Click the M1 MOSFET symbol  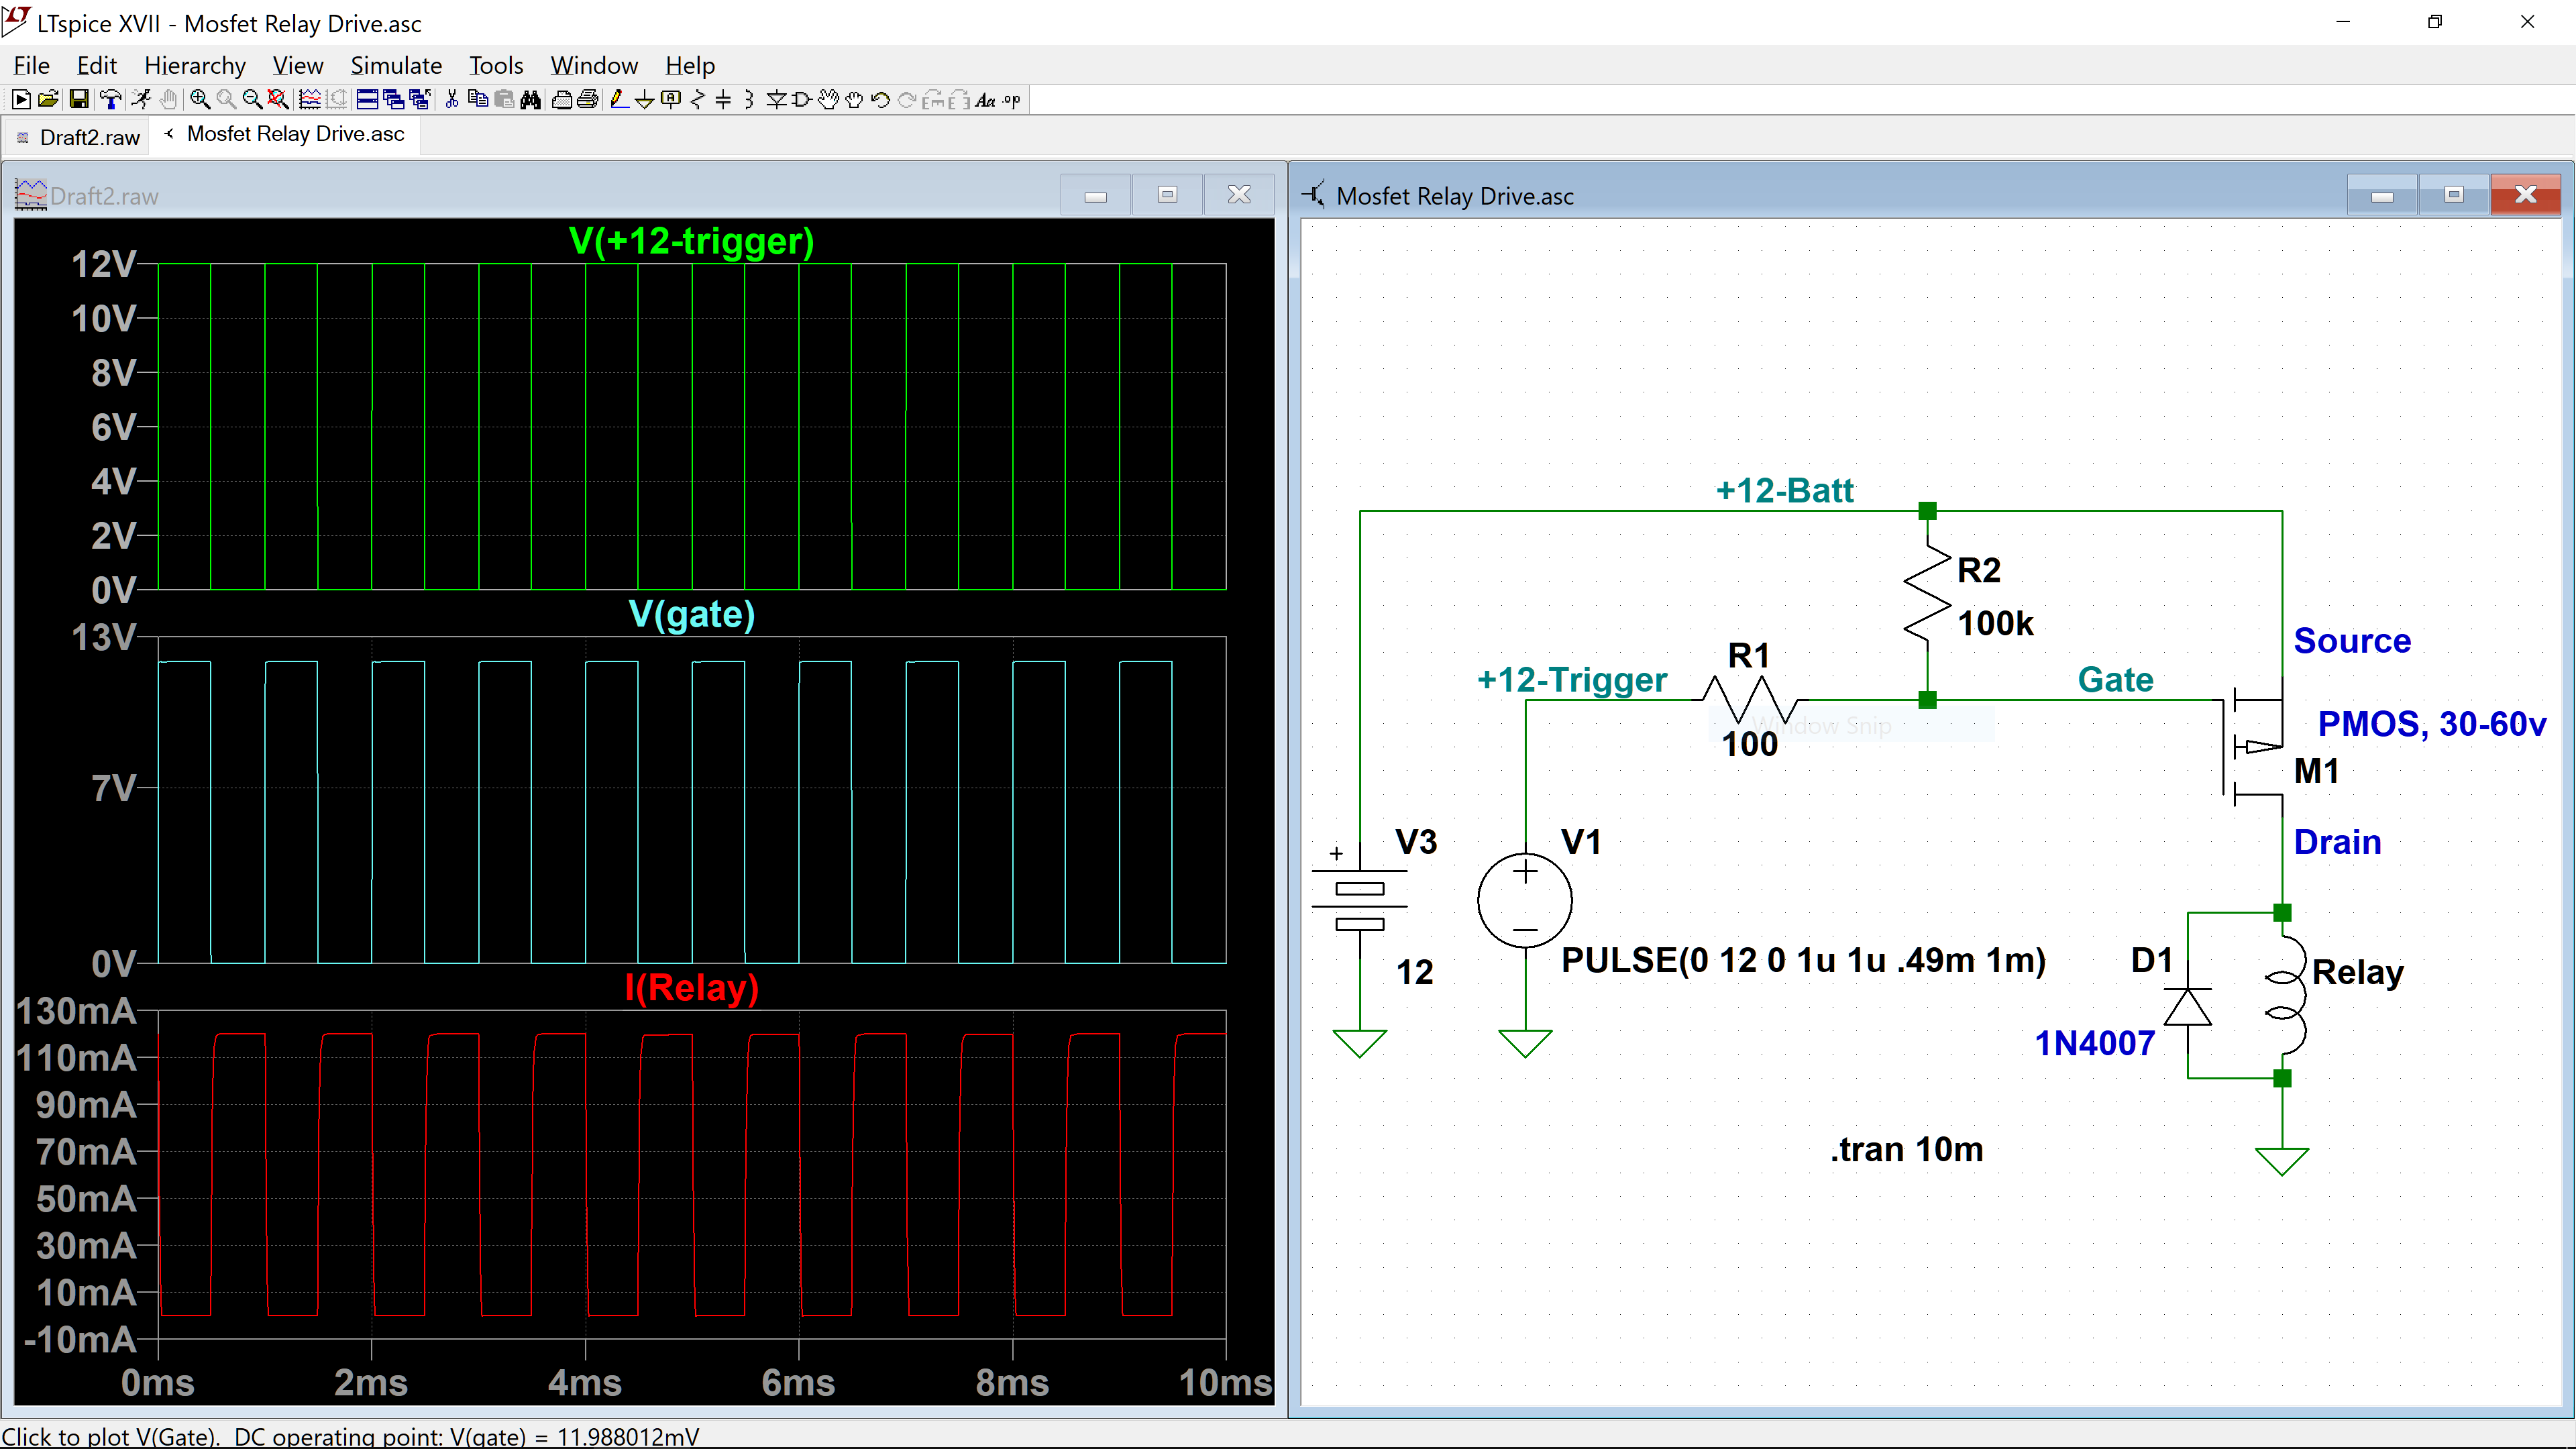(2255, 746)
